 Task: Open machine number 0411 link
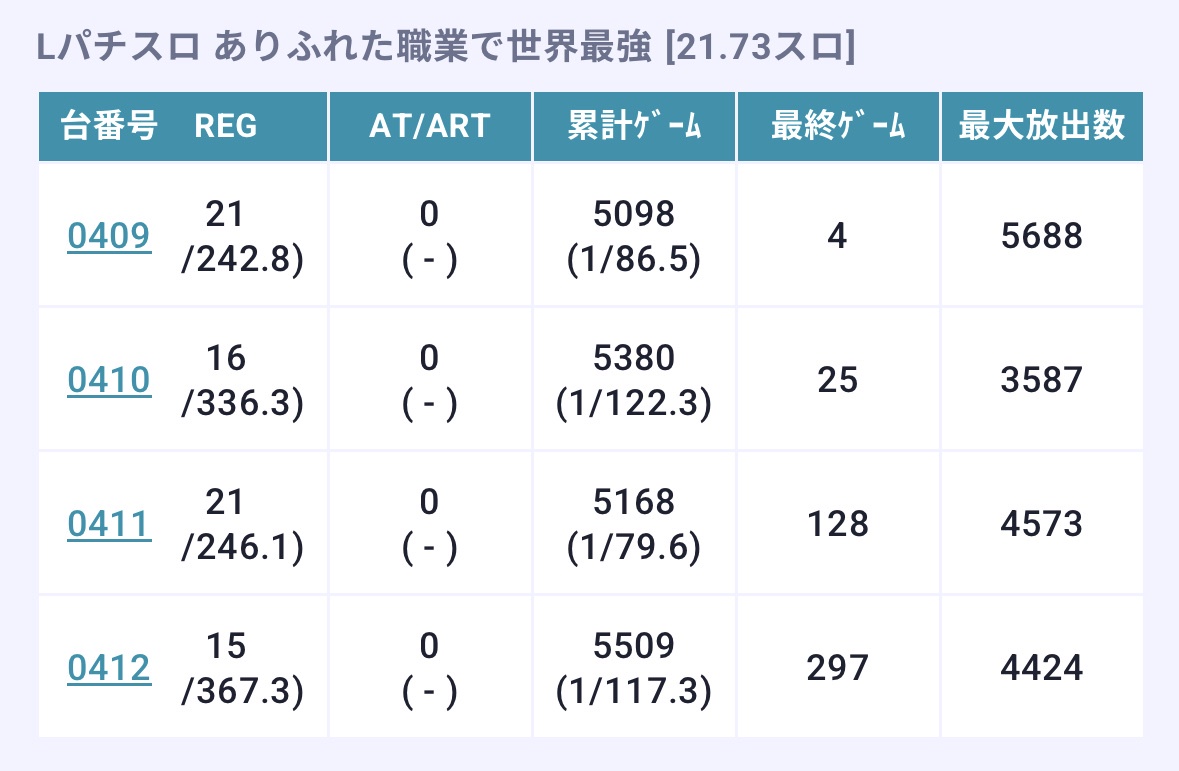click(x=109, y=524)
